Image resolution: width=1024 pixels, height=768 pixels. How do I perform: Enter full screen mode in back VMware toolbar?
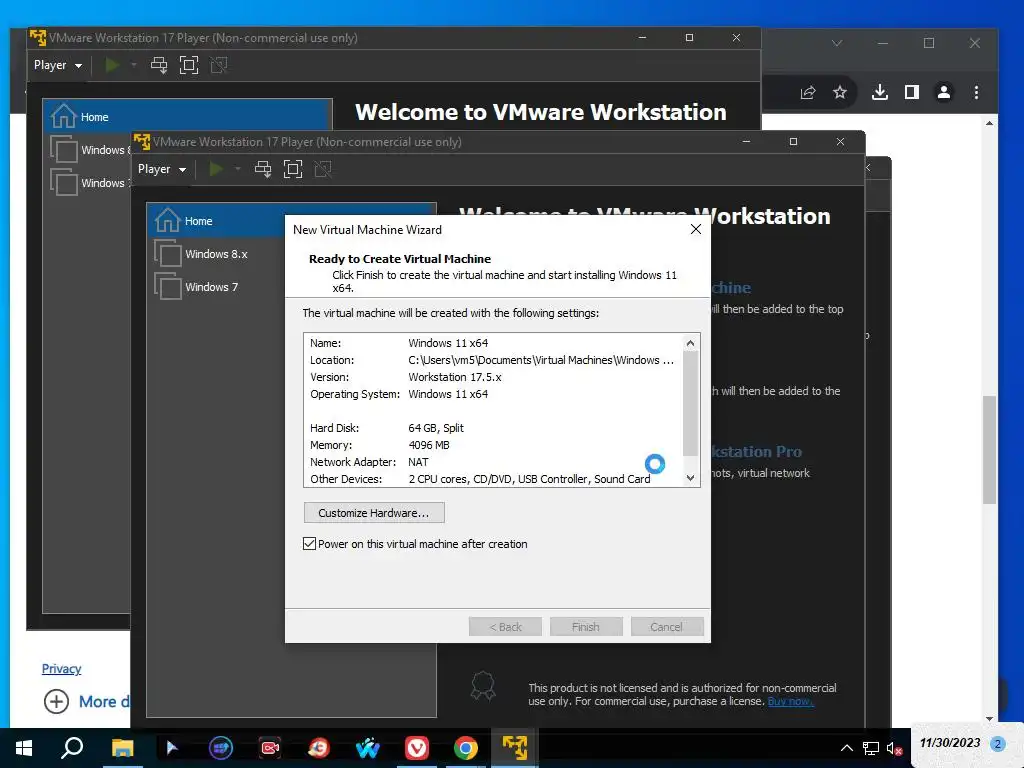pyautogui.click(x=189, y=65)
